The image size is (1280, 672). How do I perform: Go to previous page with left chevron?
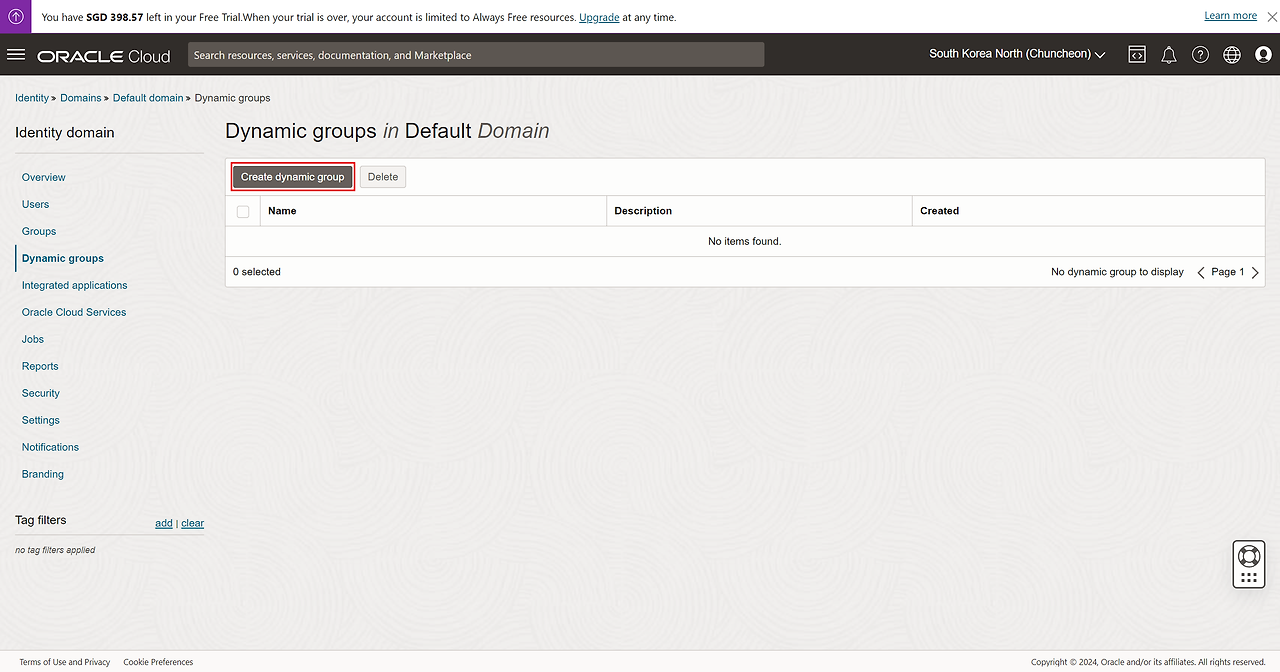1201,272
